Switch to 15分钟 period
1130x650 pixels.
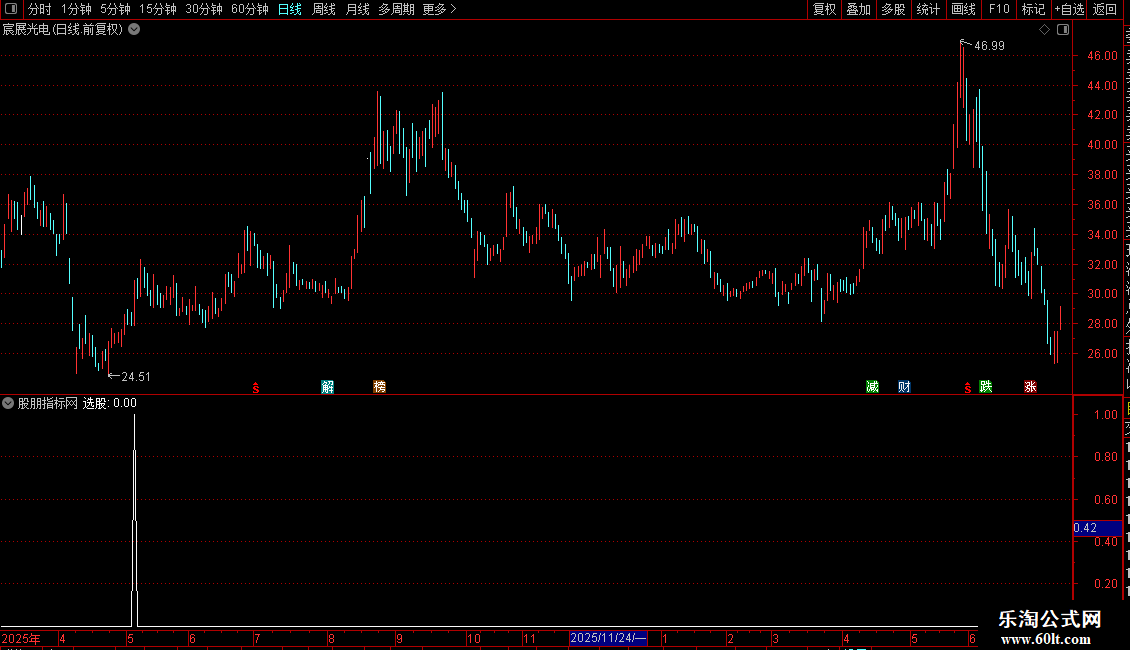point(158,9)
